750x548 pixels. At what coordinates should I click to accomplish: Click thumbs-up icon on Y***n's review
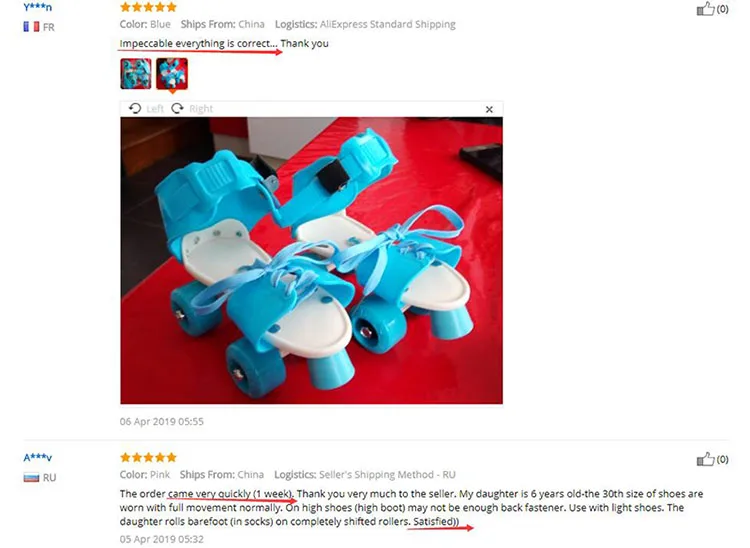[706, 9]
